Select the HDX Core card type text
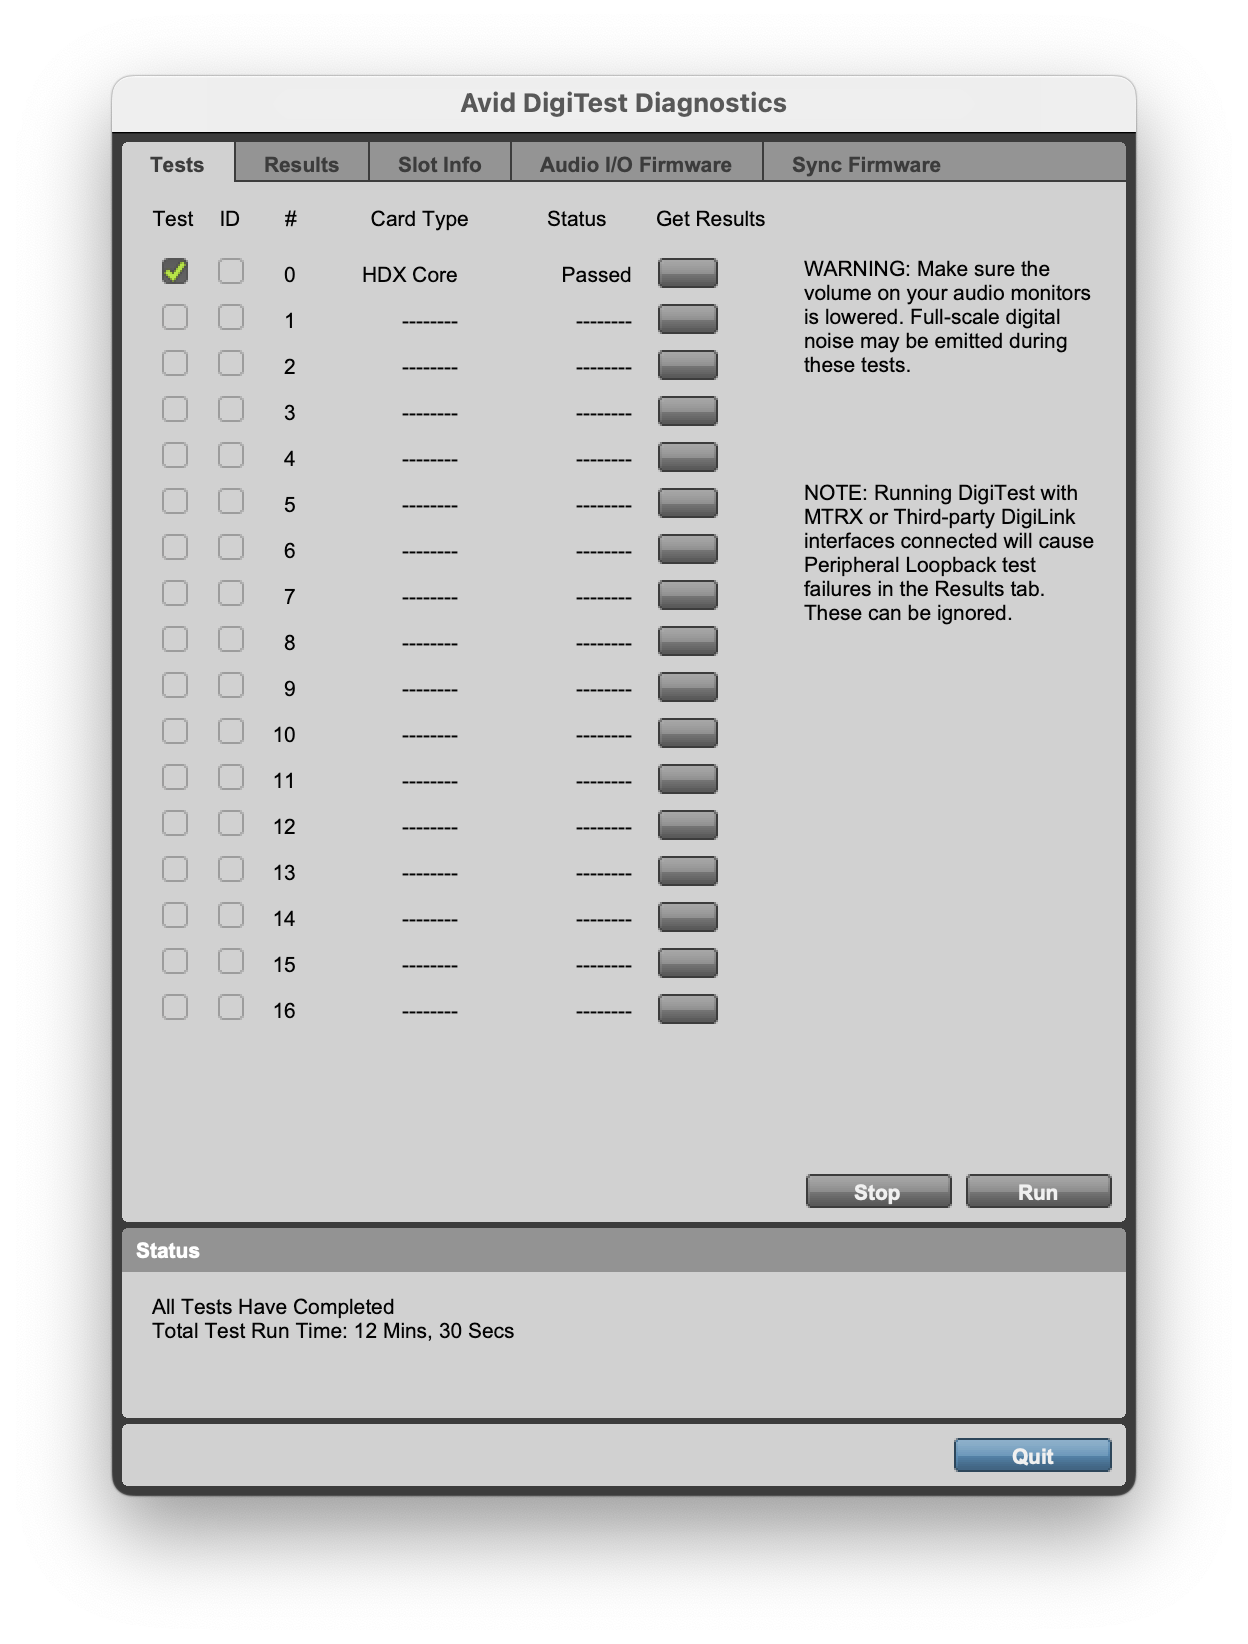The width and height of the screenshot is (1248, 1644). [x=410, y=275]
